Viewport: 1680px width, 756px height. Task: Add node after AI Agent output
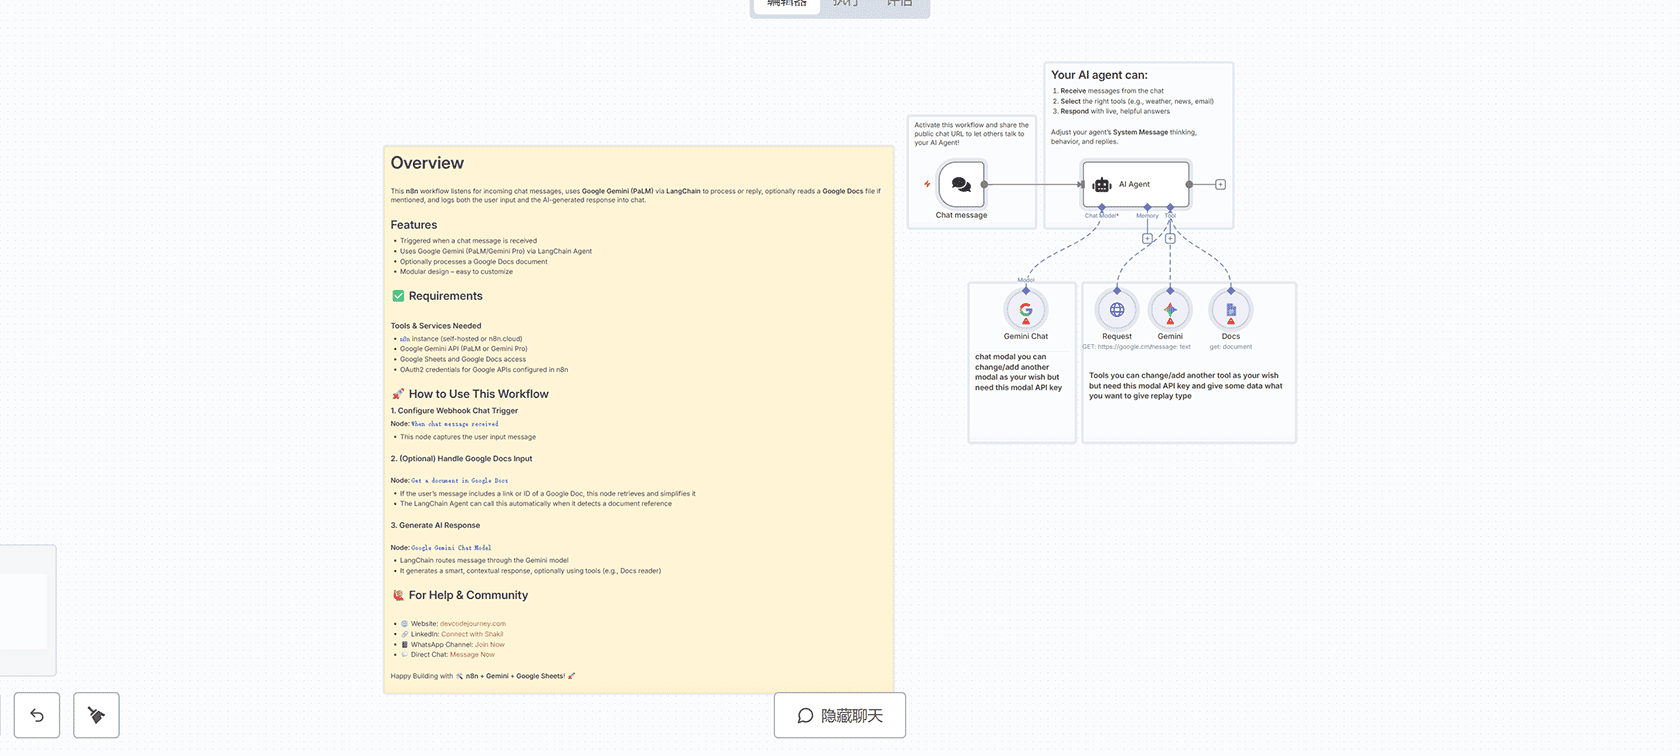pos(1220,184)
